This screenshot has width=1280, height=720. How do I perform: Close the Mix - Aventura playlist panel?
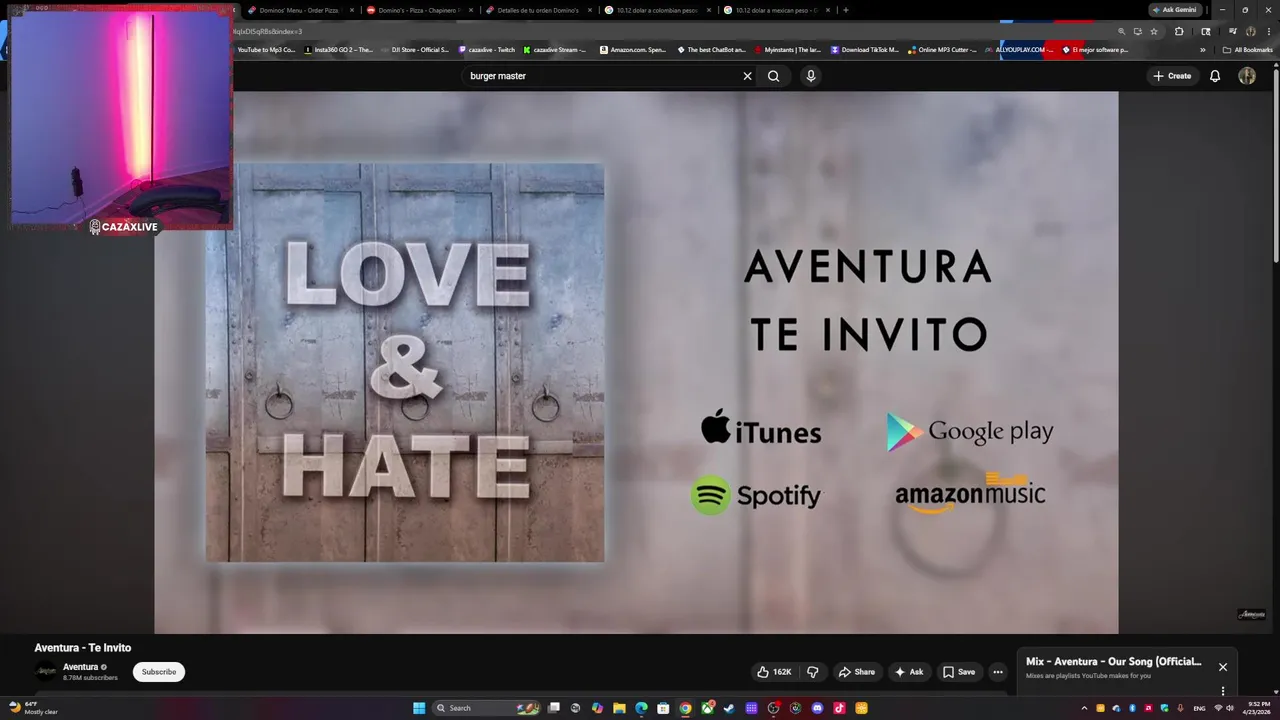pos(1222,667)
